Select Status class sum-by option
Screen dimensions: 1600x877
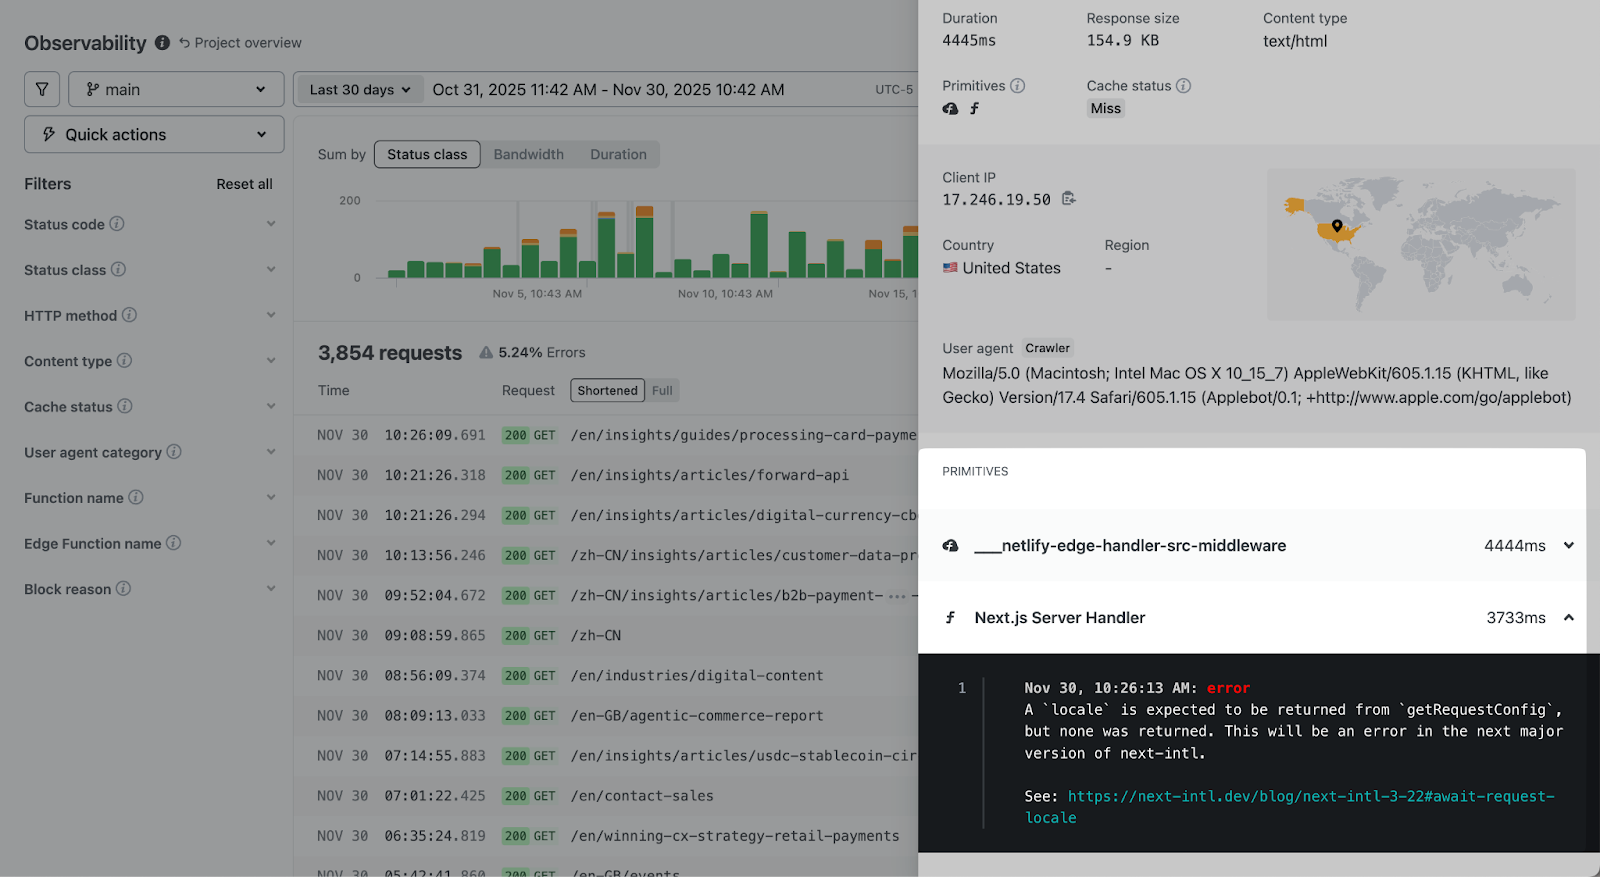[x=427, y=154]
